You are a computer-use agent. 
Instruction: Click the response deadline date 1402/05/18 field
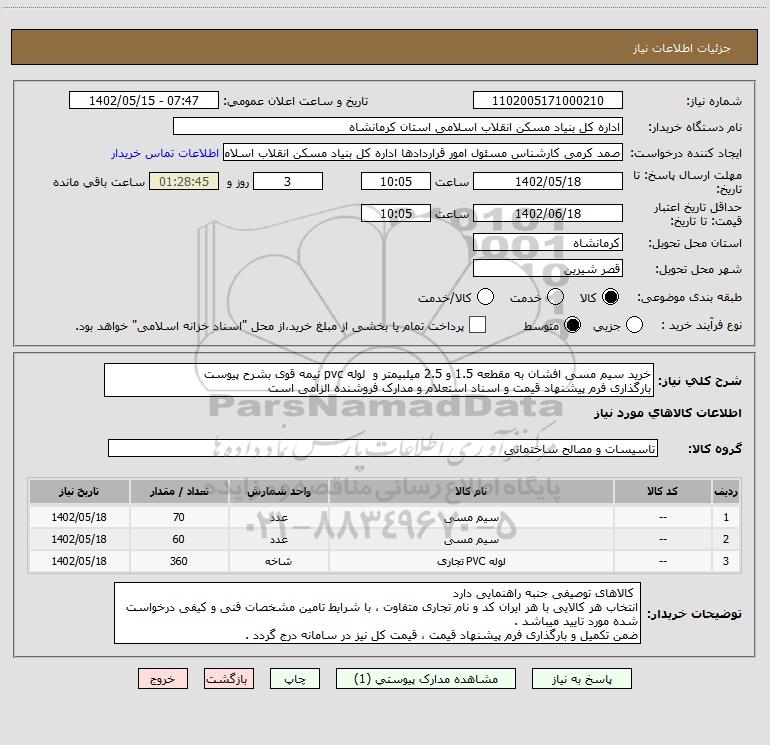548,181
